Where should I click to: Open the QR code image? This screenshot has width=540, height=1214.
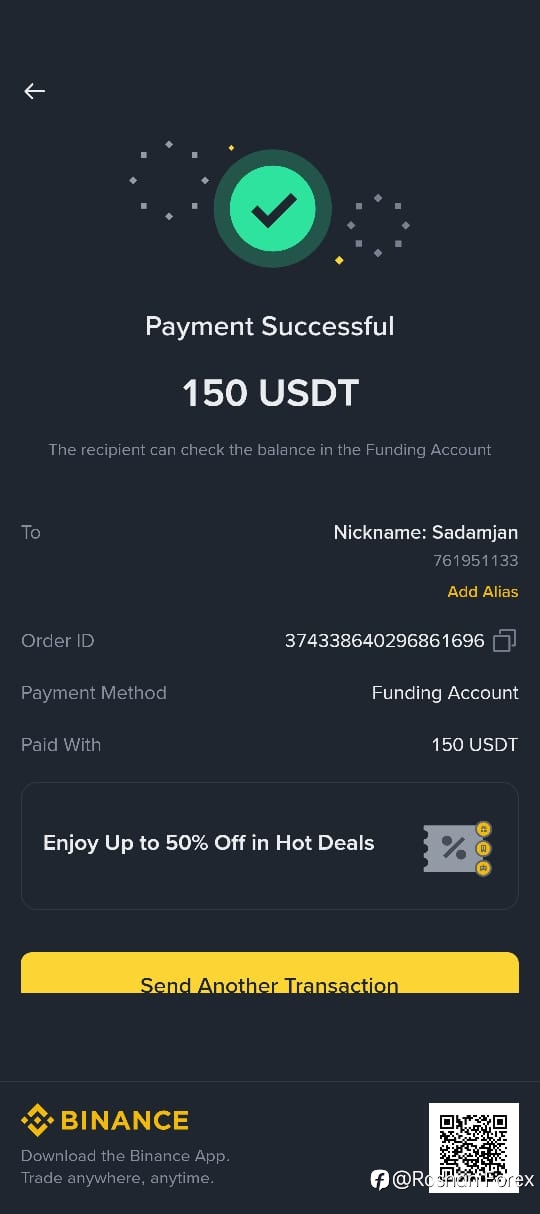coord(474,1146)
